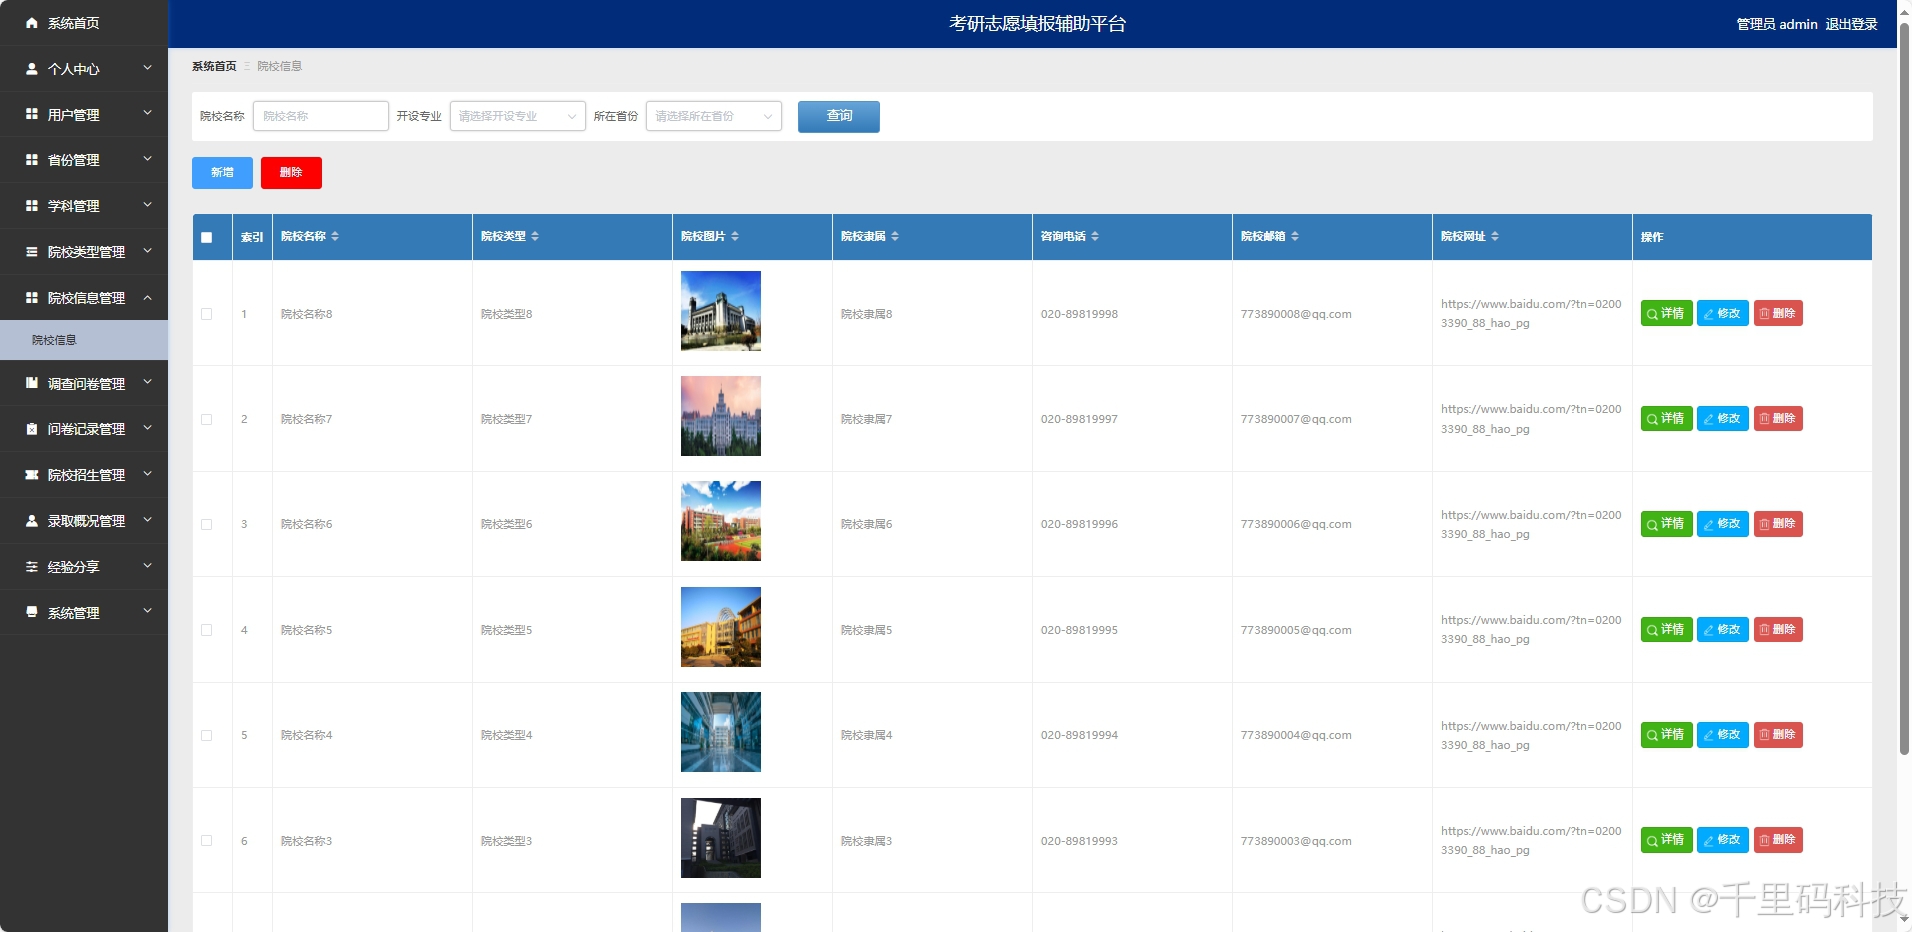Click the sliders icon beside 经验分享
Image resolution: width=1912 pixels, height=932 pixels.
click(x=32, y=567)
